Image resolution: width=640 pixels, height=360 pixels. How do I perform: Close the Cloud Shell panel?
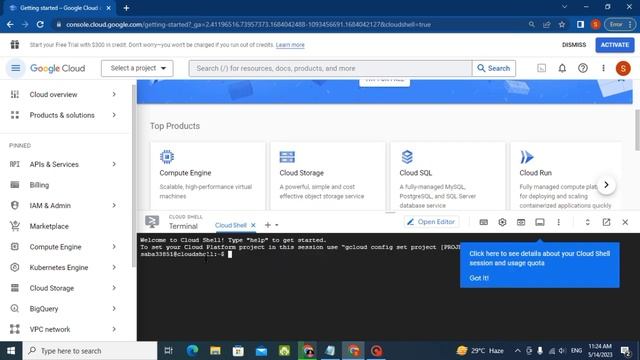pyautogui.click(x=625, y=222)
